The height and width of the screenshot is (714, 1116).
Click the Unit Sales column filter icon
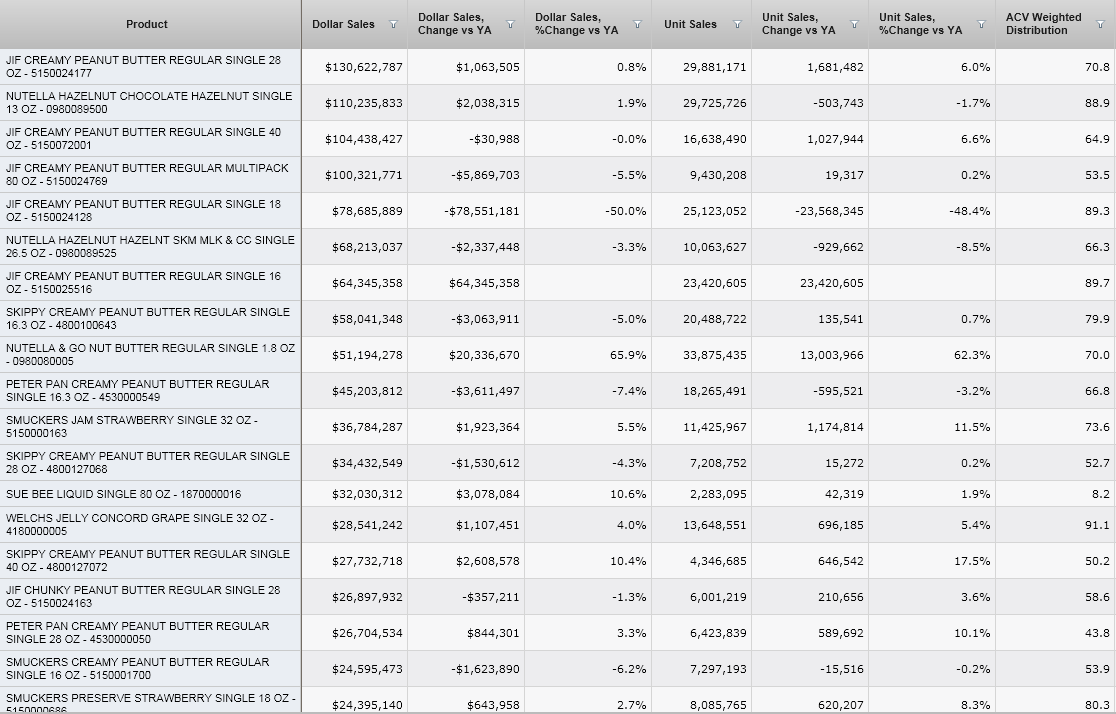pyautogui.click(x=738, y=24)
